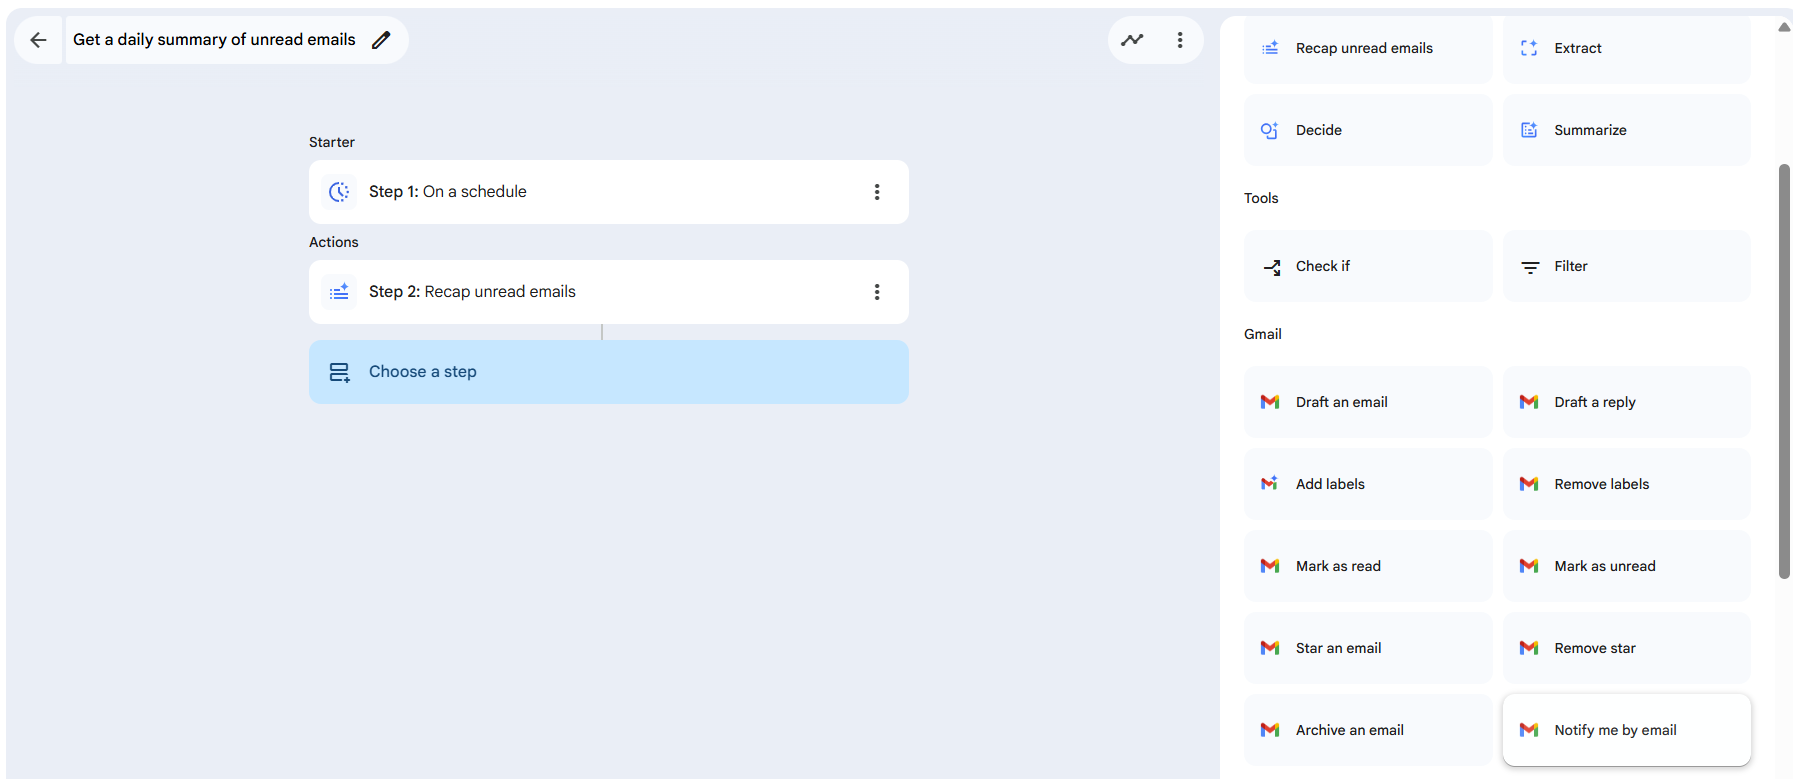
Task: Select the Summarize action
Action: 1626,130
